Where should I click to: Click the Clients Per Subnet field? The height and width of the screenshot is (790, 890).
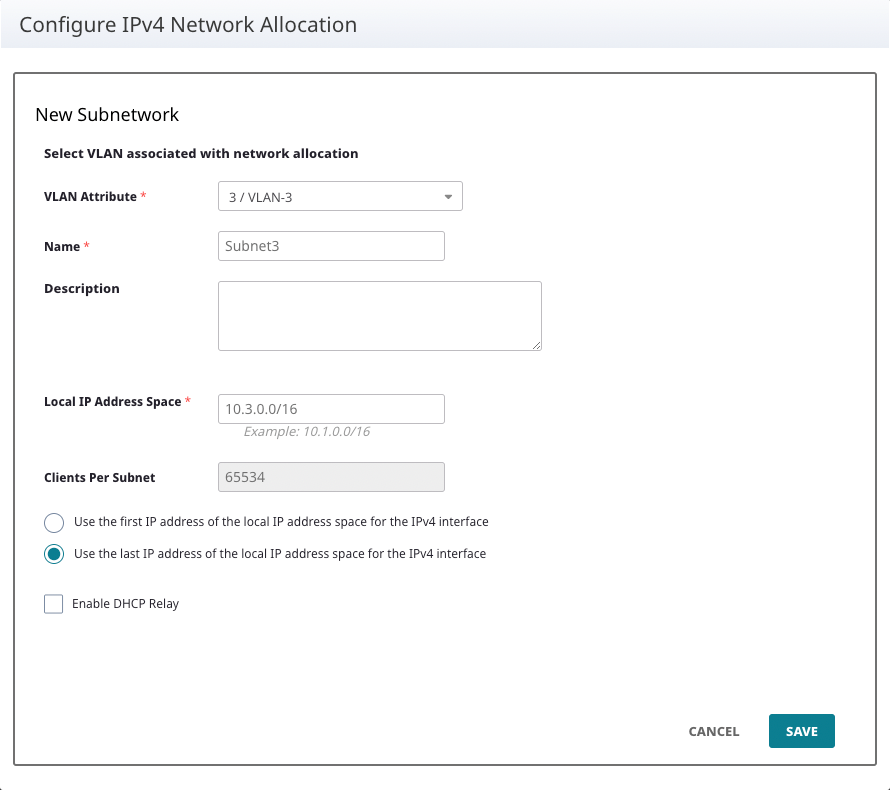click(331, 477)
